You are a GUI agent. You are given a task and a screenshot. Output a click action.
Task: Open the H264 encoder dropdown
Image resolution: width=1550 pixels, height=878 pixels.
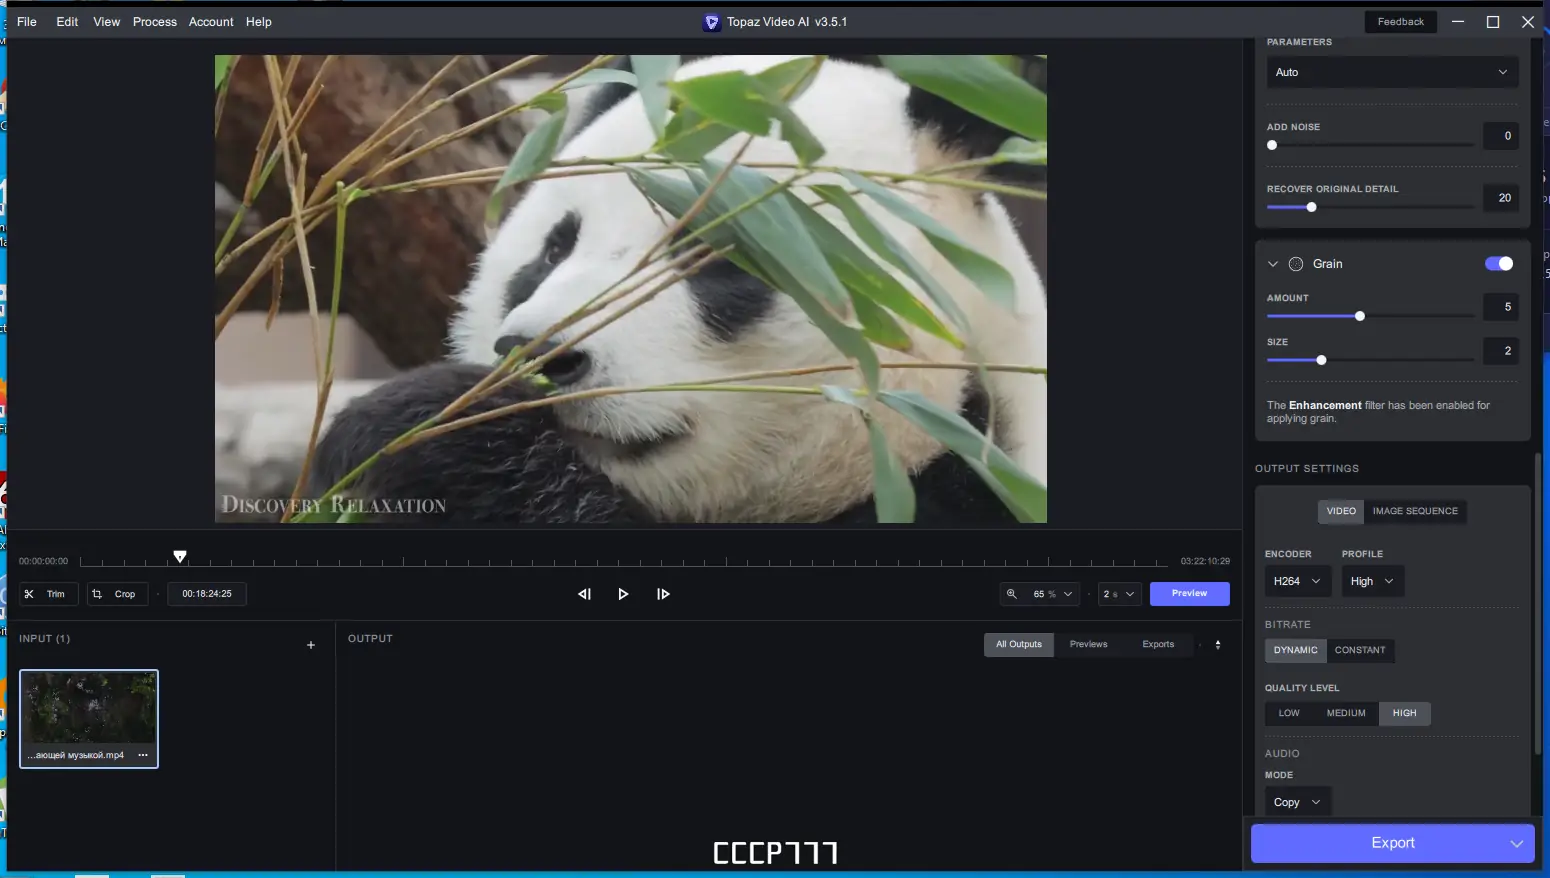[x=1297, y=581]
